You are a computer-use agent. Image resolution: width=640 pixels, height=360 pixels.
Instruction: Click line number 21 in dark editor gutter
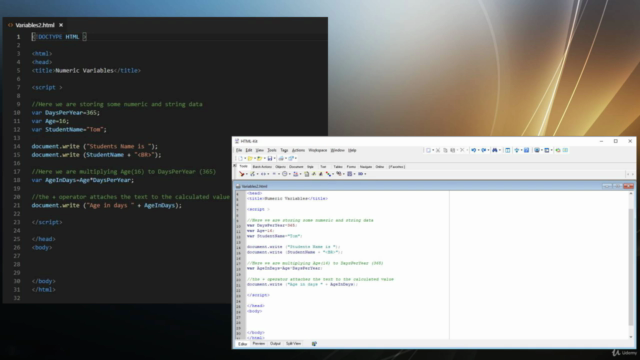pyautogui.click(x=17, y=205)
